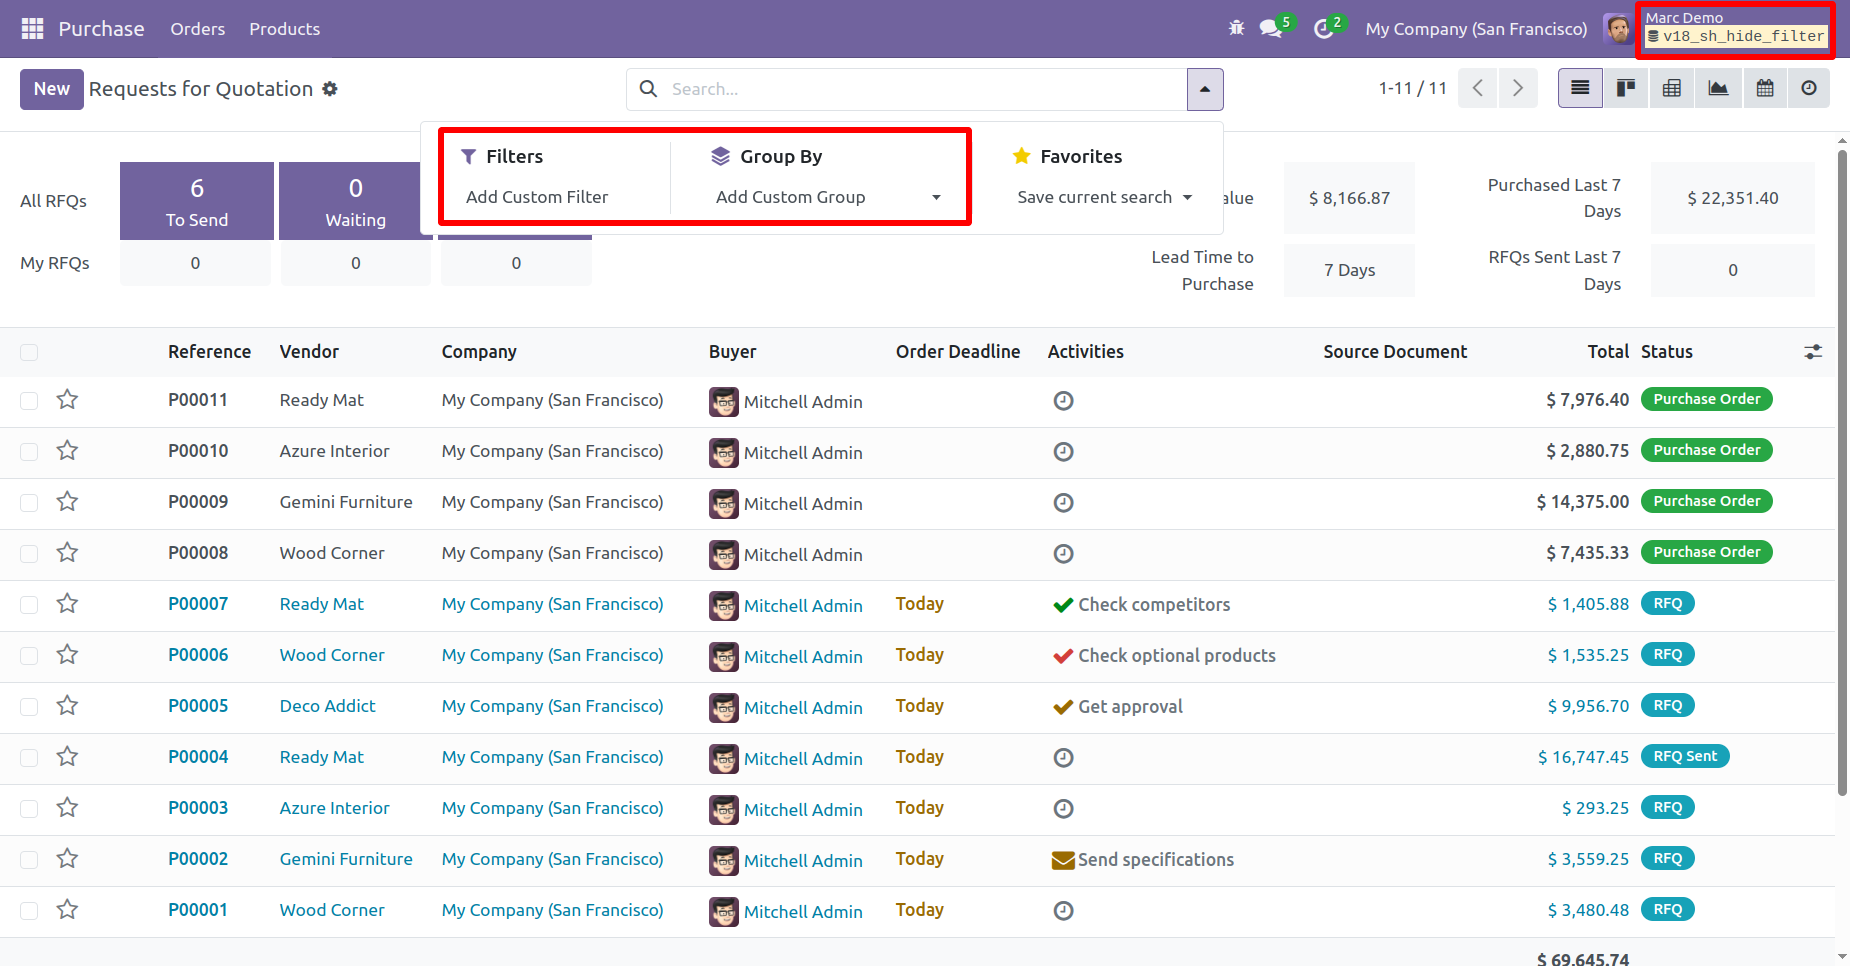This screenshot has height=966, width=1850.
Task: Open optional columns adjust icon
Action: 1813,352
